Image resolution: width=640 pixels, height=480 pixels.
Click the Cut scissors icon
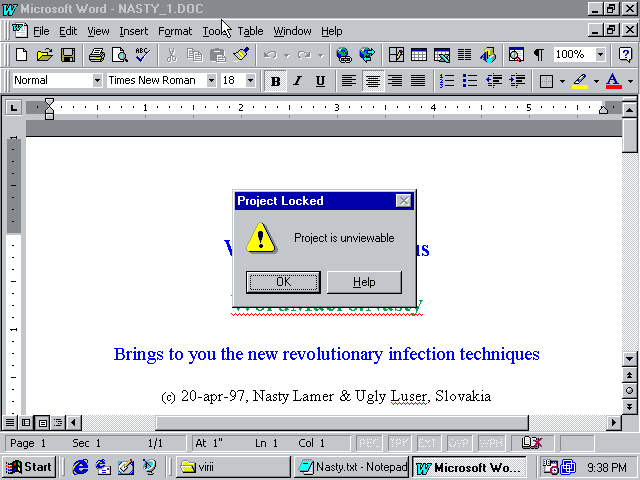click(x=172, y=55)
